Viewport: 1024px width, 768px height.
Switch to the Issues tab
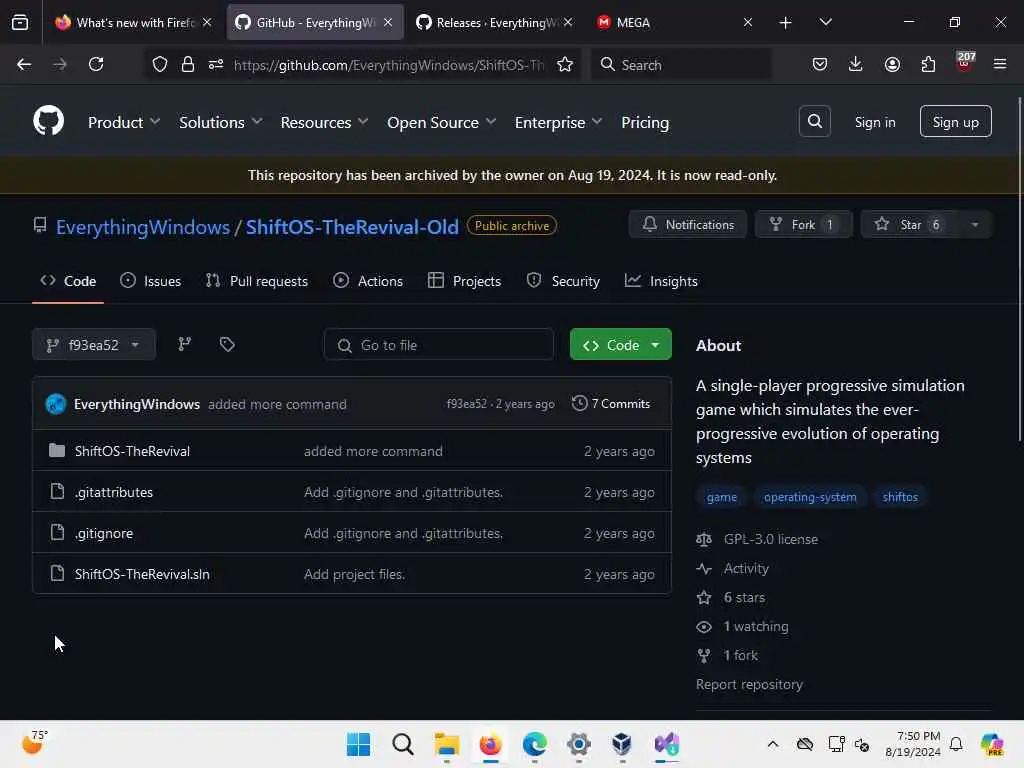point(151,281)
